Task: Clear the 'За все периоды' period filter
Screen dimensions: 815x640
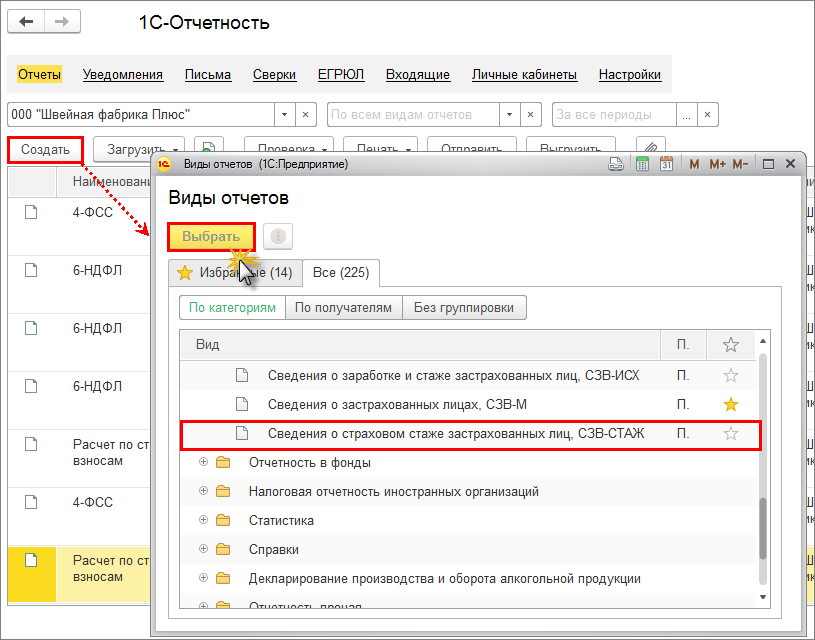Action: coord(707,115)
